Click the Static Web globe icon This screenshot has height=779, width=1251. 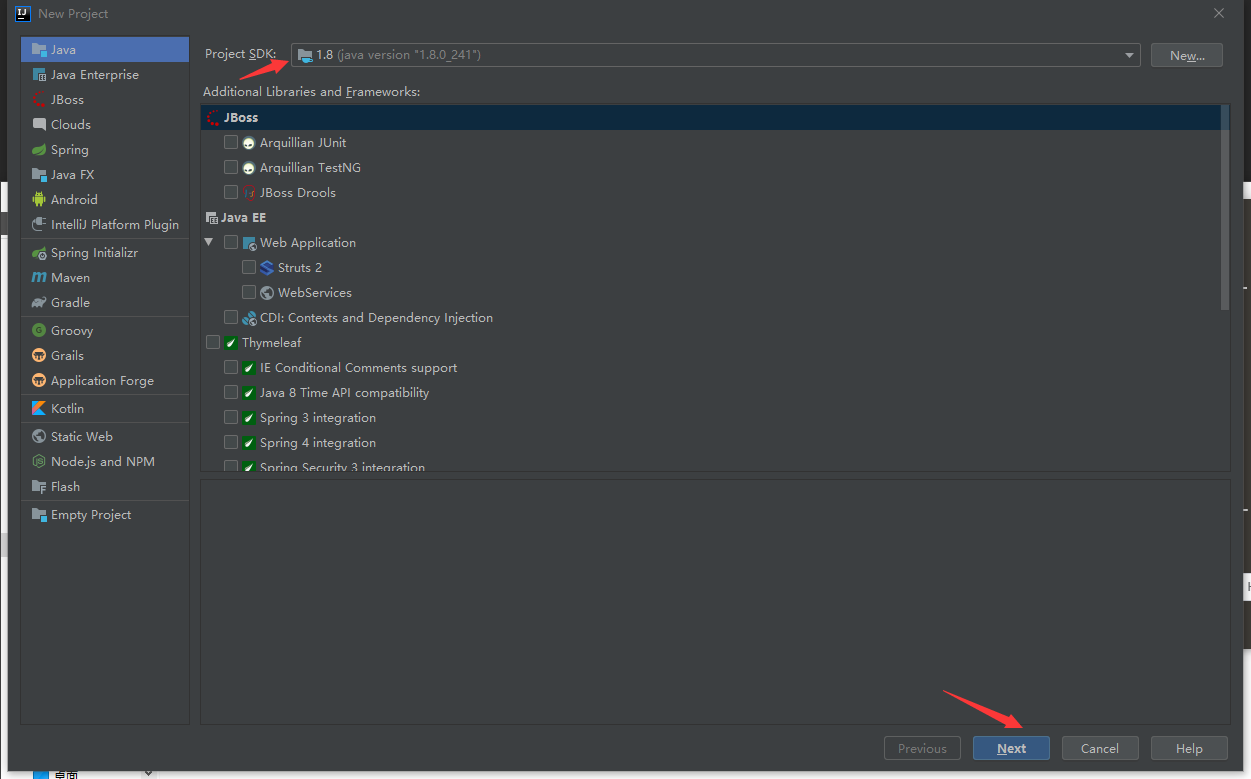click(39, 436)
